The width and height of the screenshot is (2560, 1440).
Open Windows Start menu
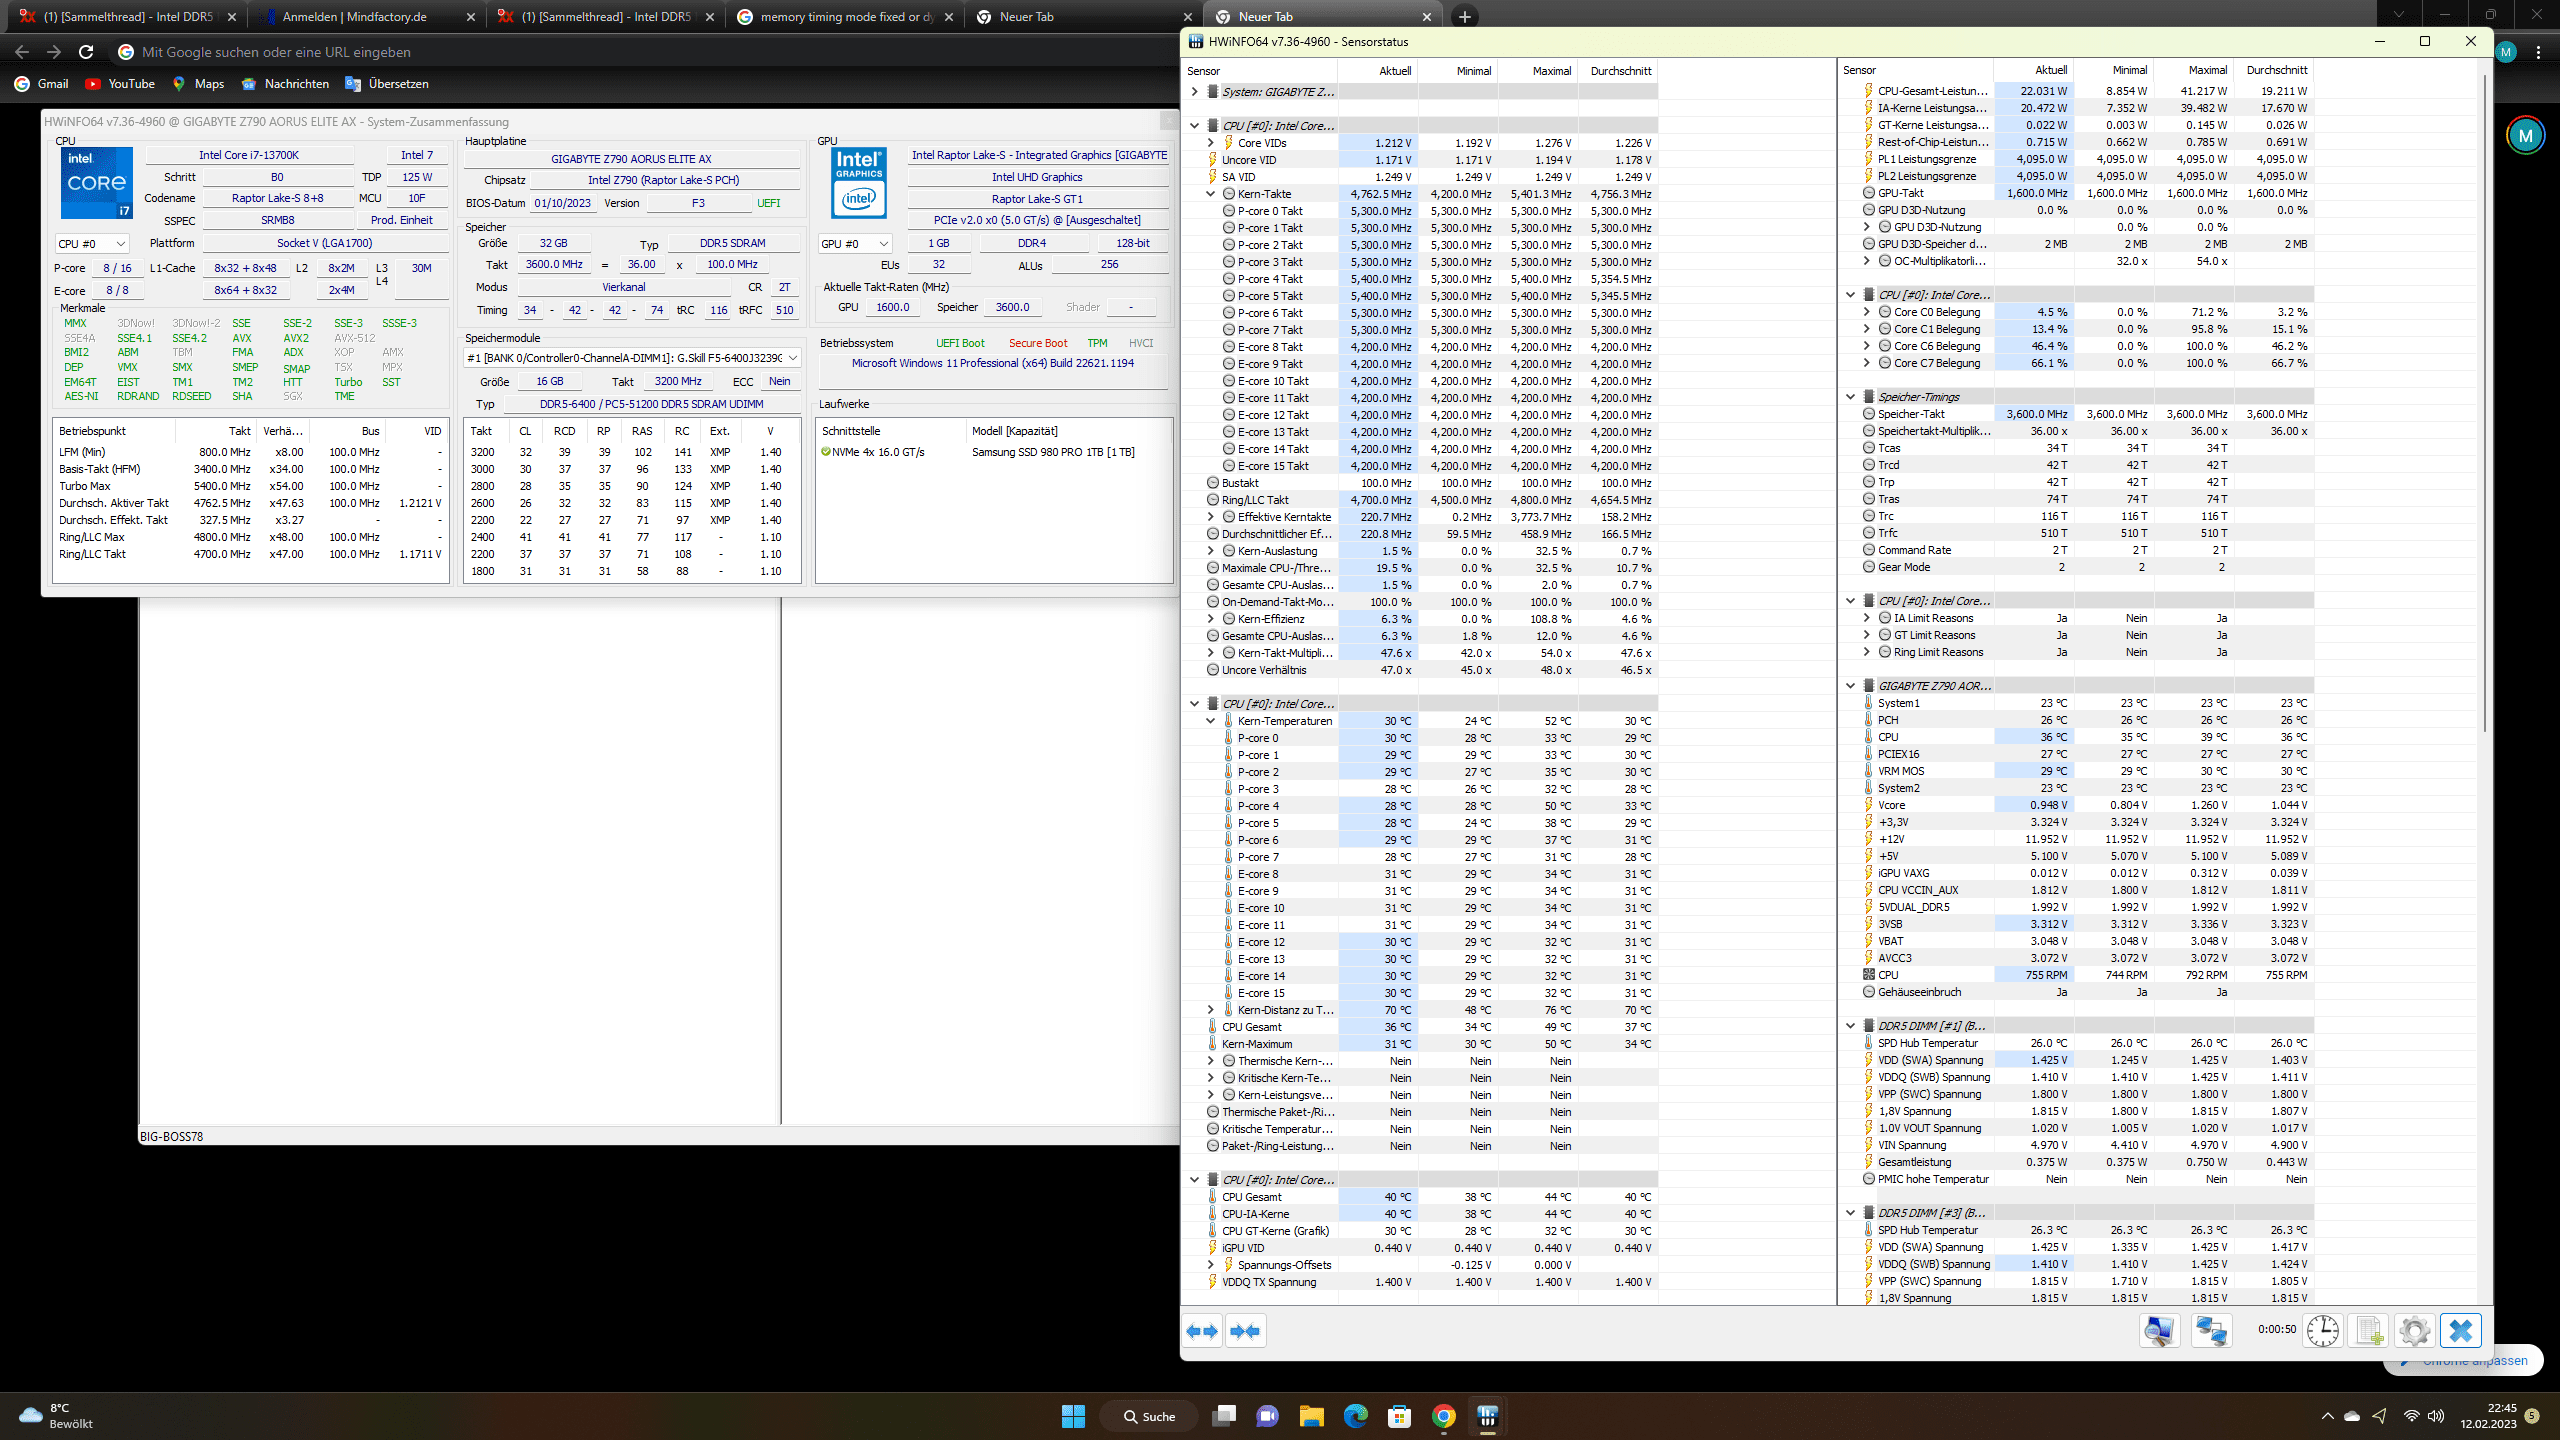tap(1073, 1416)
